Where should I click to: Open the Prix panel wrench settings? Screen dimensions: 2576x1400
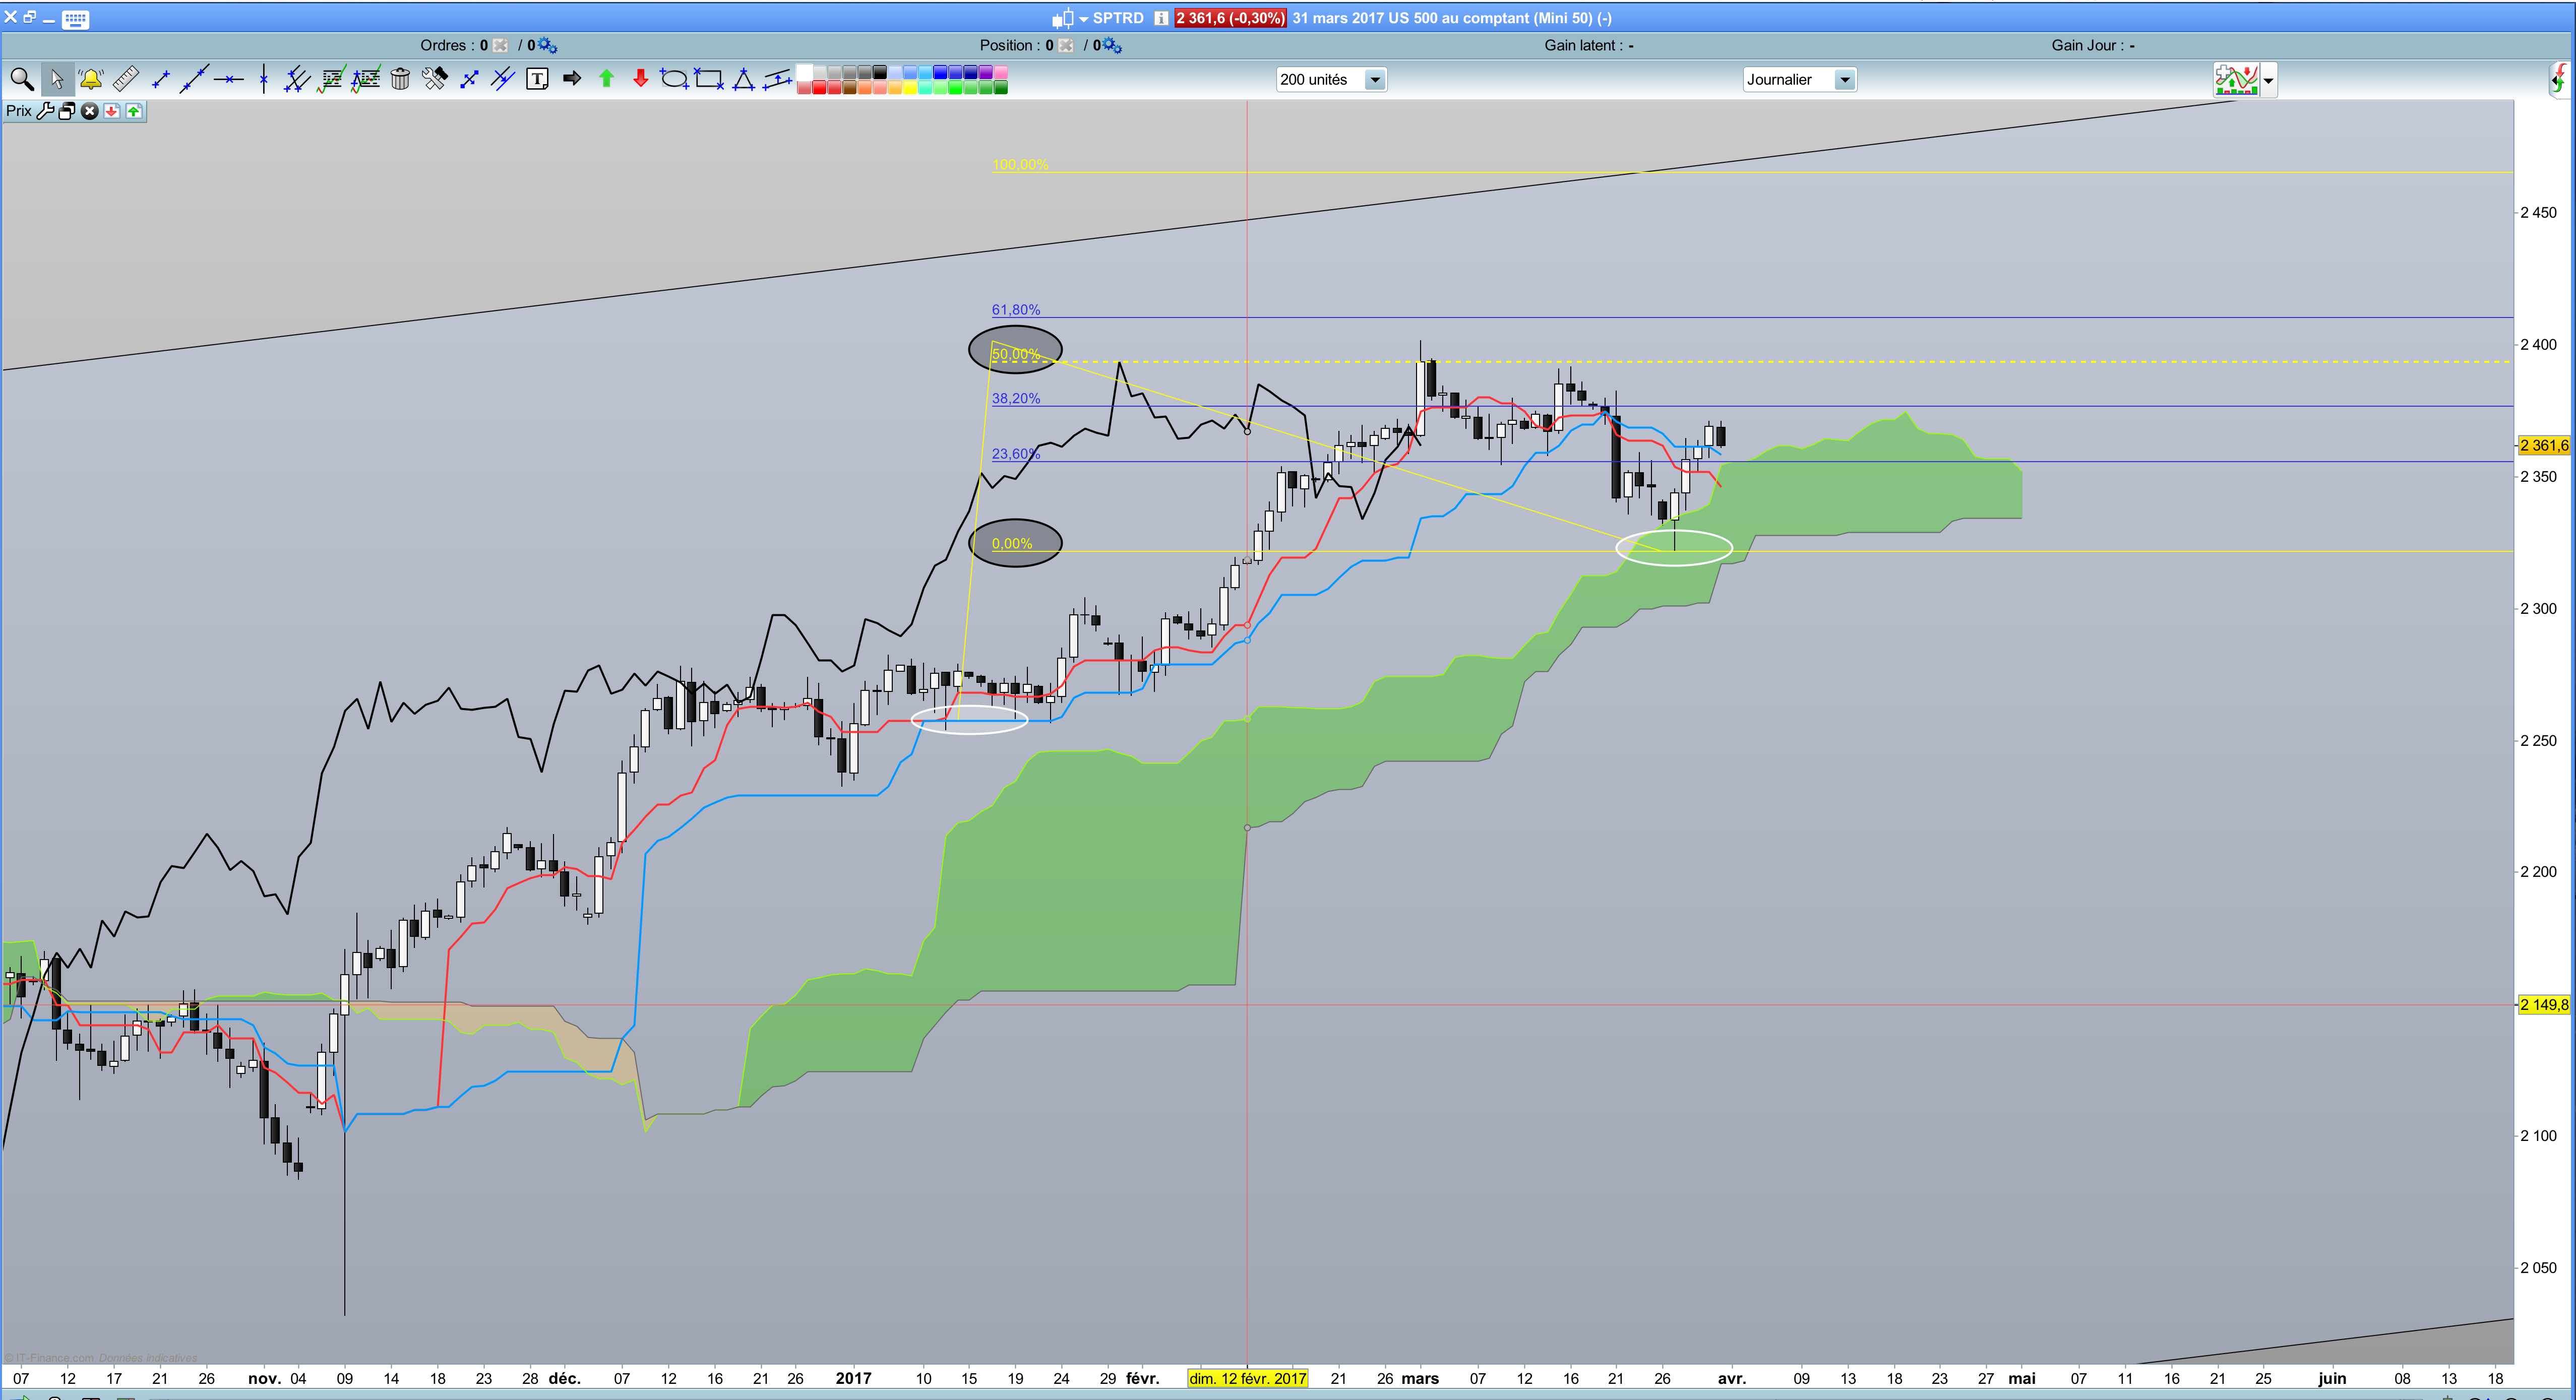click(45, 111)
